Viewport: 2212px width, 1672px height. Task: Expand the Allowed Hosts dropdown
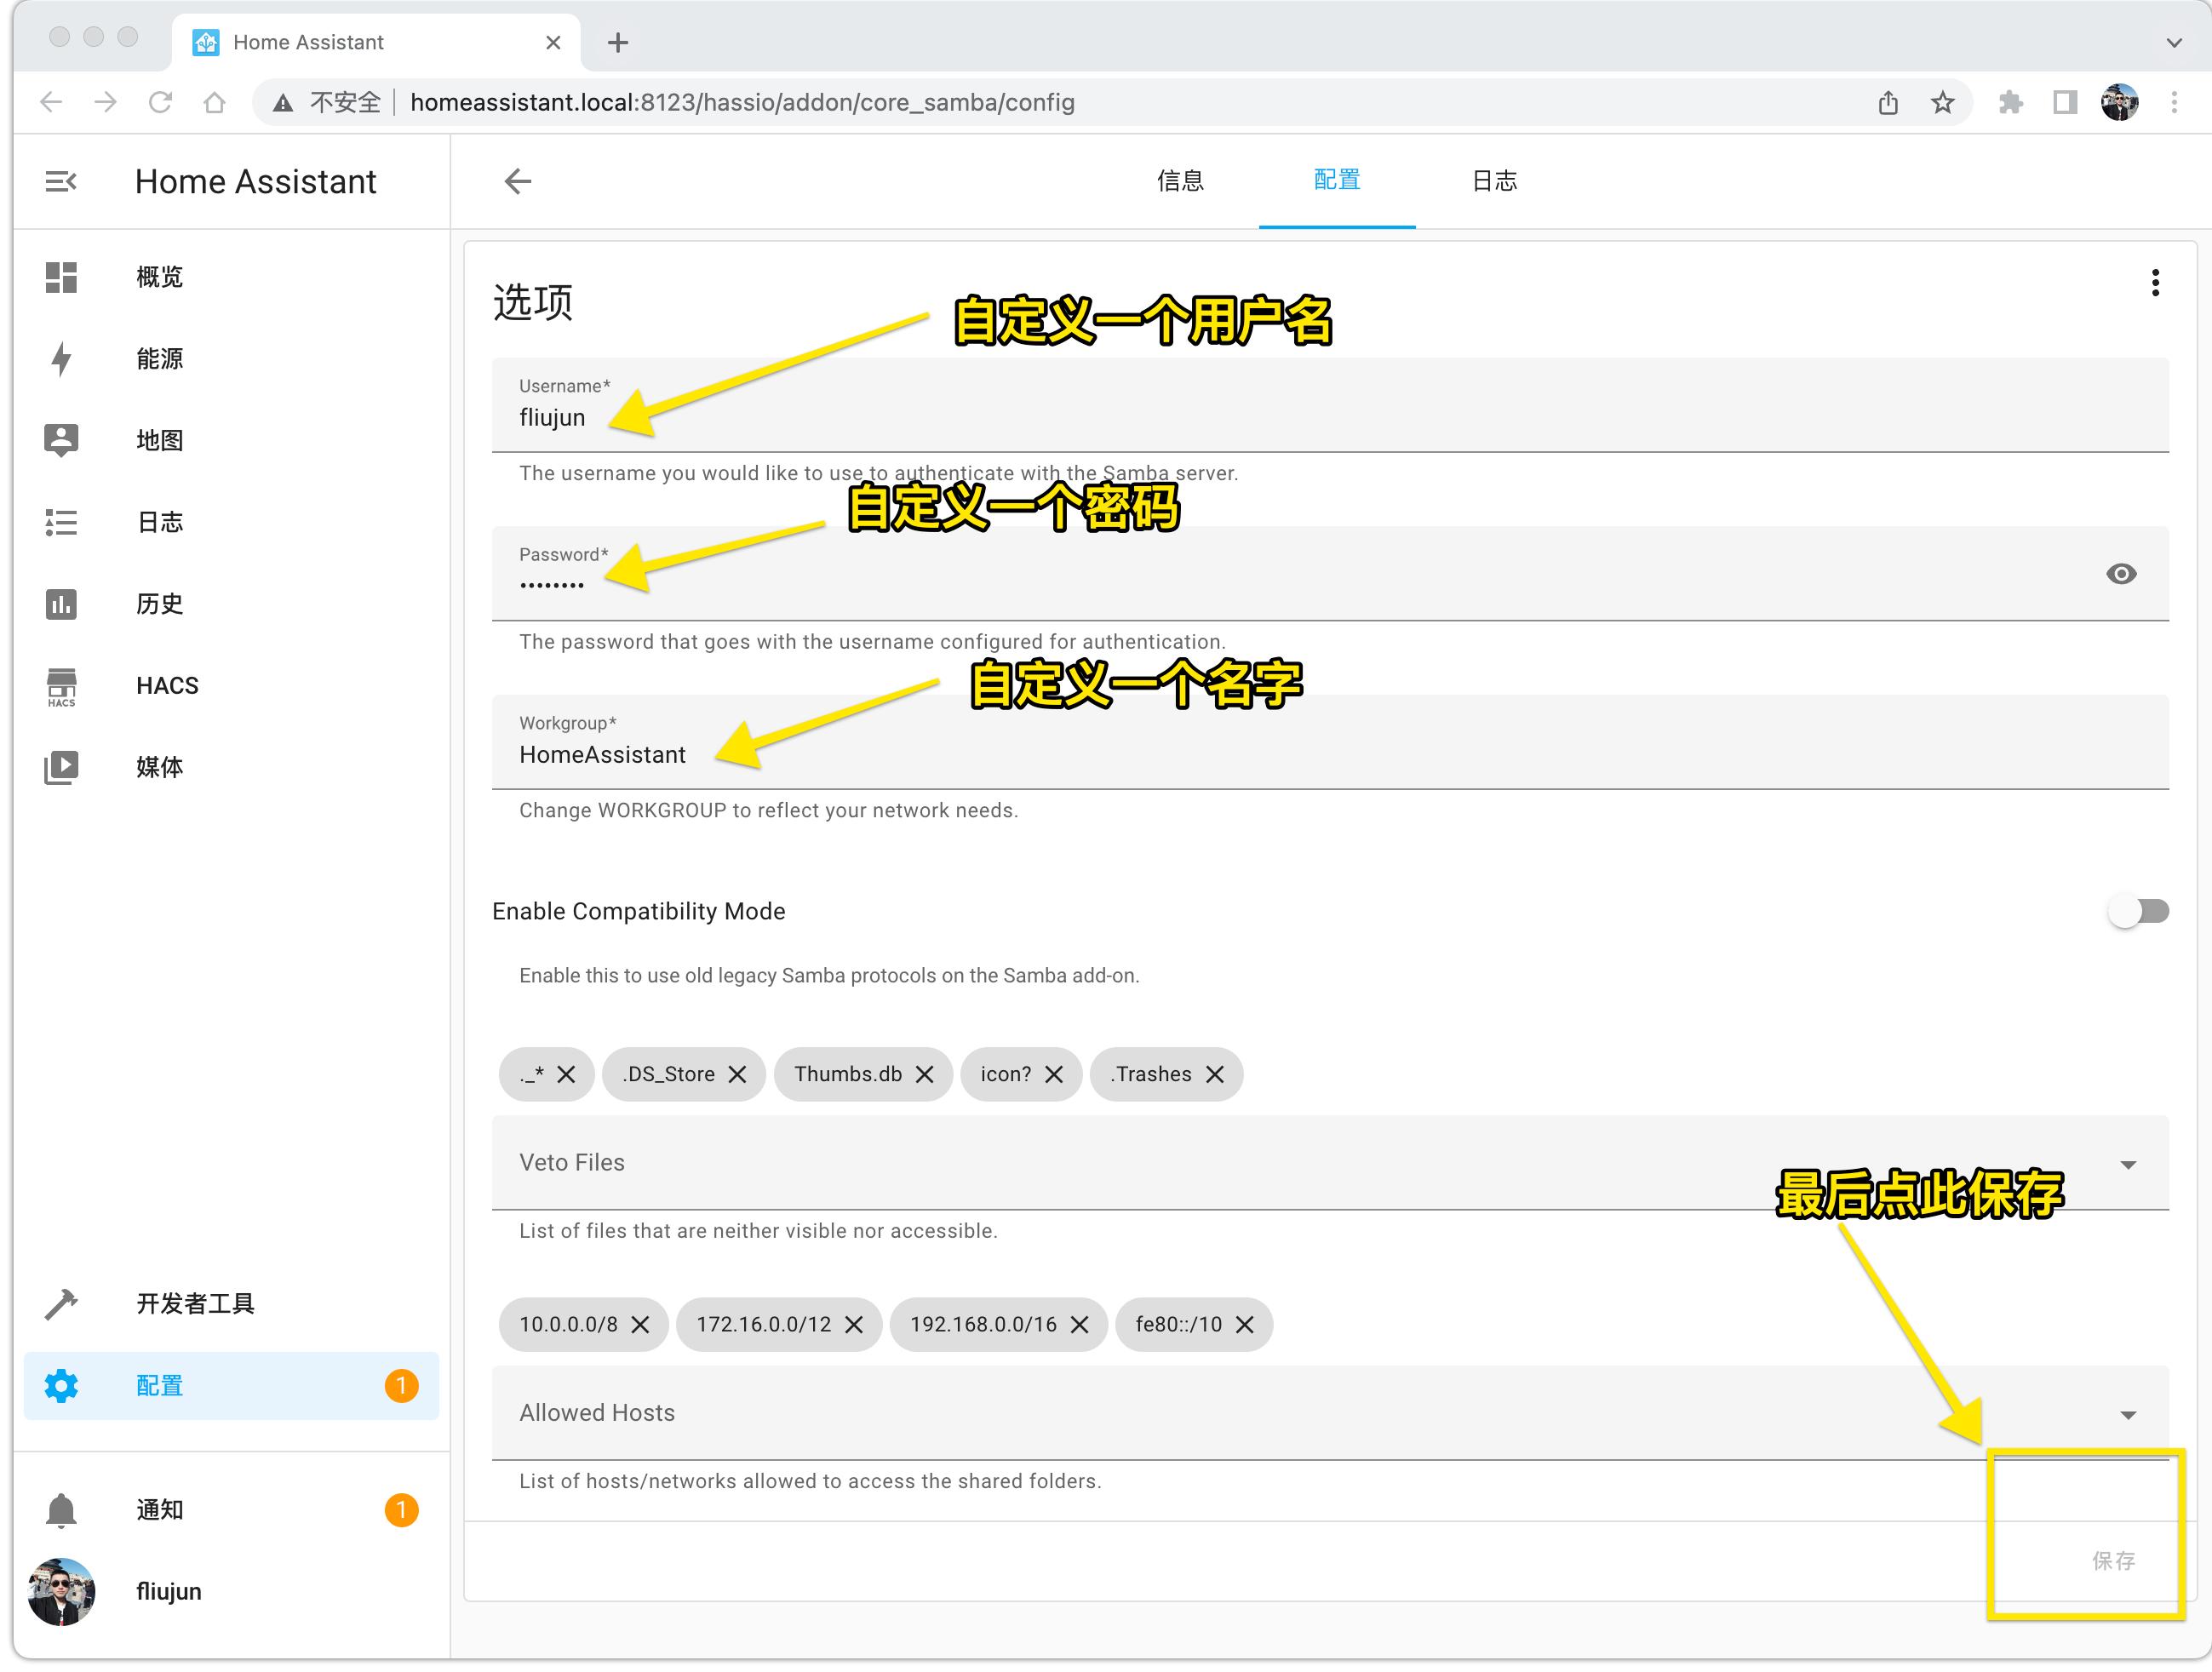2128,1415
